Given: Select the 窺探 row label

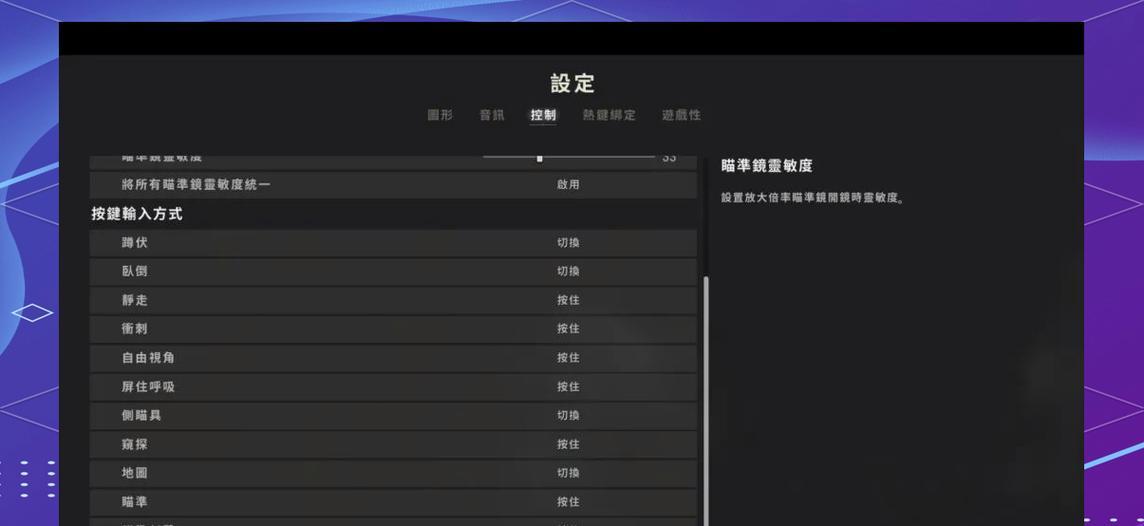Looking at the screenshot, I should coord(135,444).
